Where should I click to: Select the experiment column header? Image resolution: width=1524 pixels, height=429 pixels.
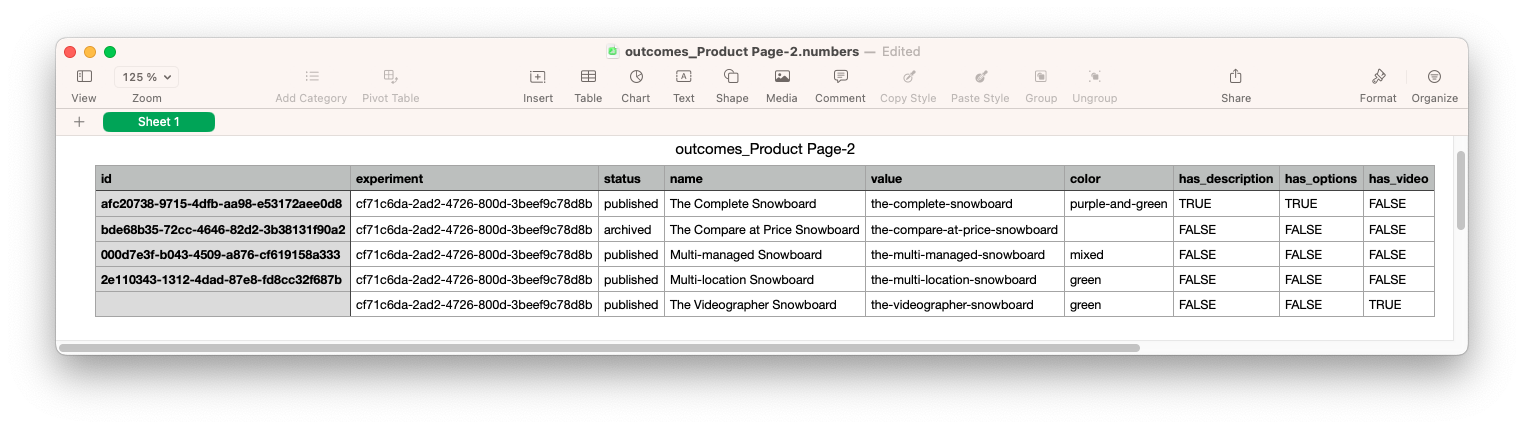(x=475, y=178)
